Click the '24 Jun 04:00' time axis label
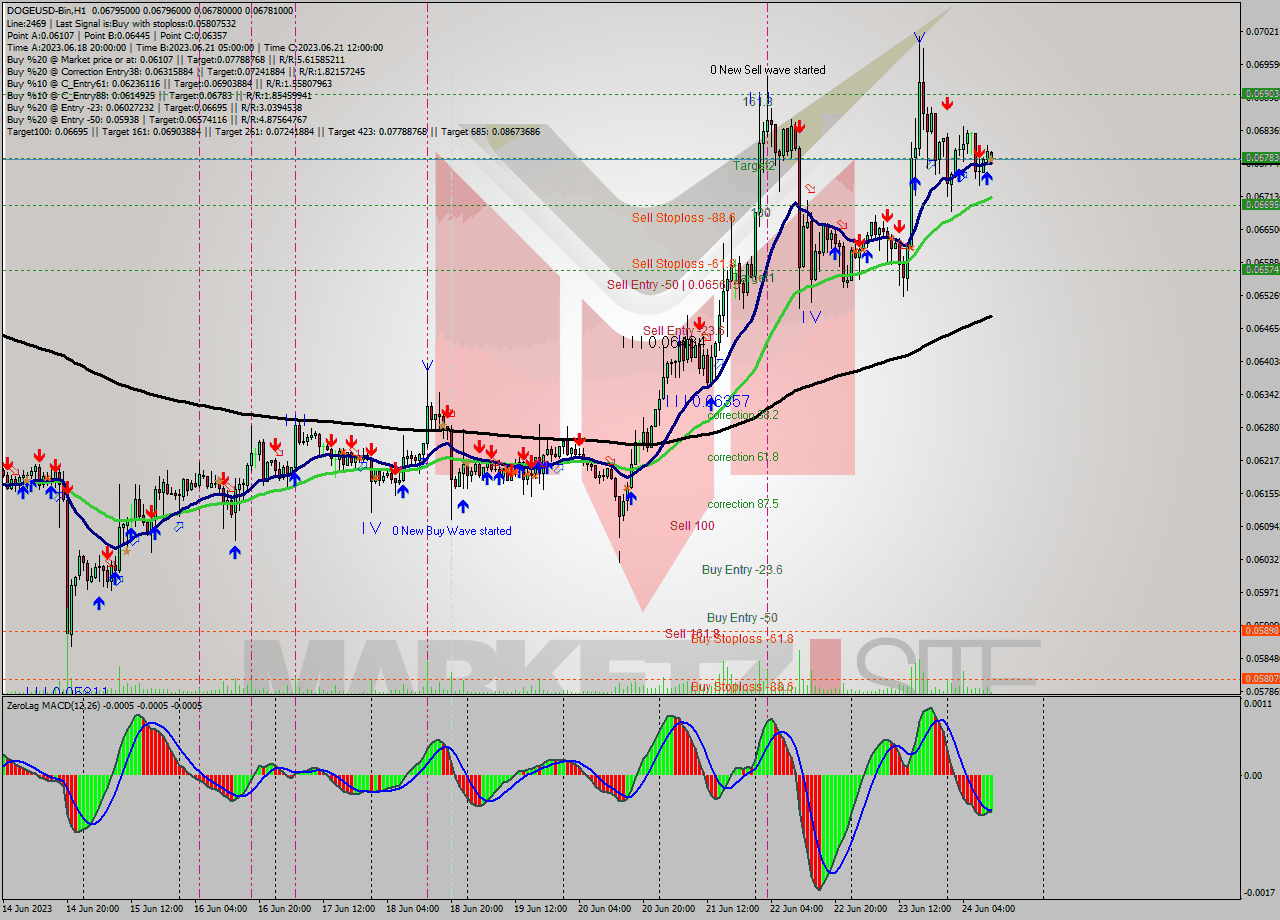The image size is (1280, 920). point(988,909)
